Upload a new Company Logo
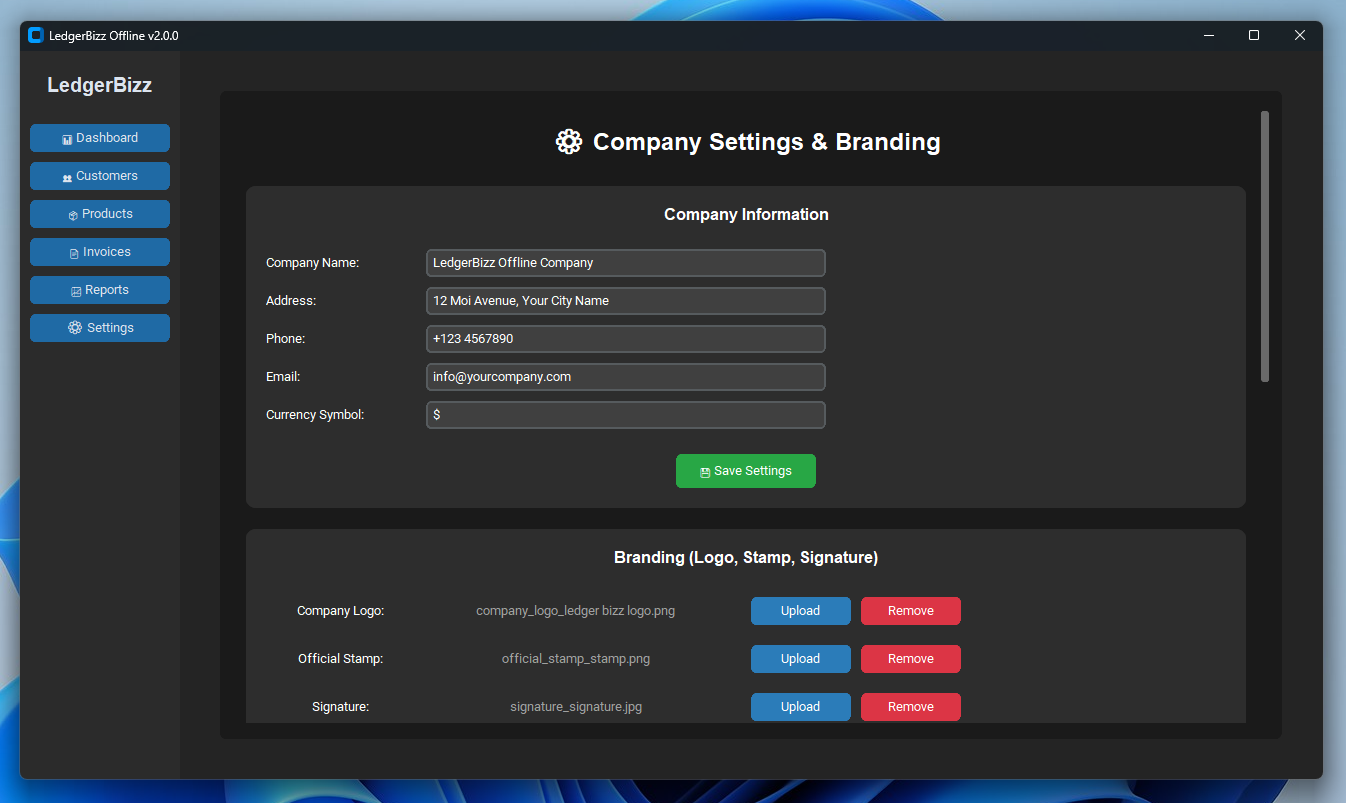 click(800, 611)
